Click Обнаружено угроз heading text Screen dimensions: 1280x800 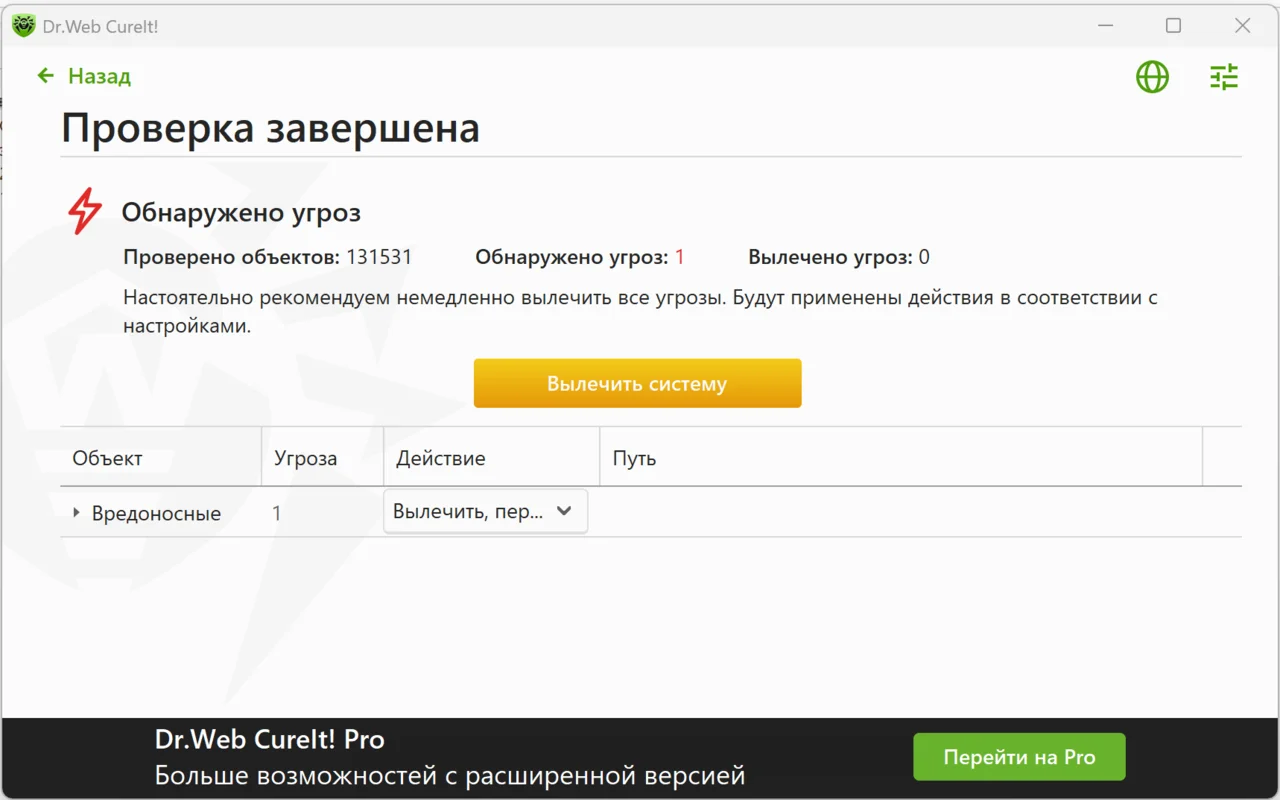(x=241, y=212)
